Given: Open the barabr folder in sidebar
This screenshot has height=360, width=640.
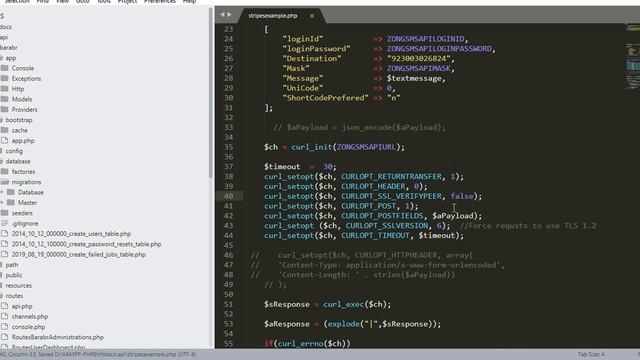Looking at the screenshot, I should coord(9,47).
